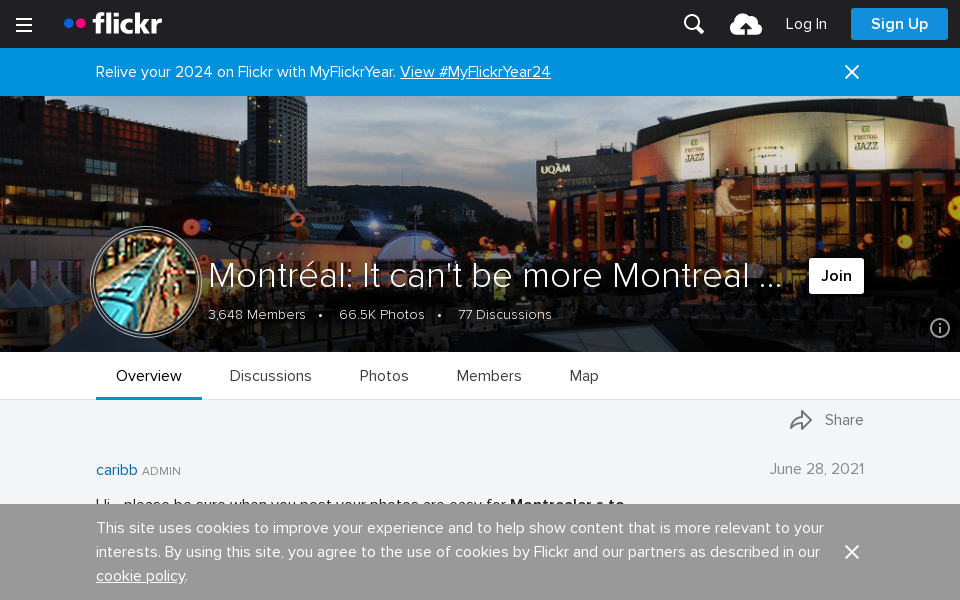Switch to the Discussions tab
The width and height of the screenshot is (960, 600).
tap(270, 376)
